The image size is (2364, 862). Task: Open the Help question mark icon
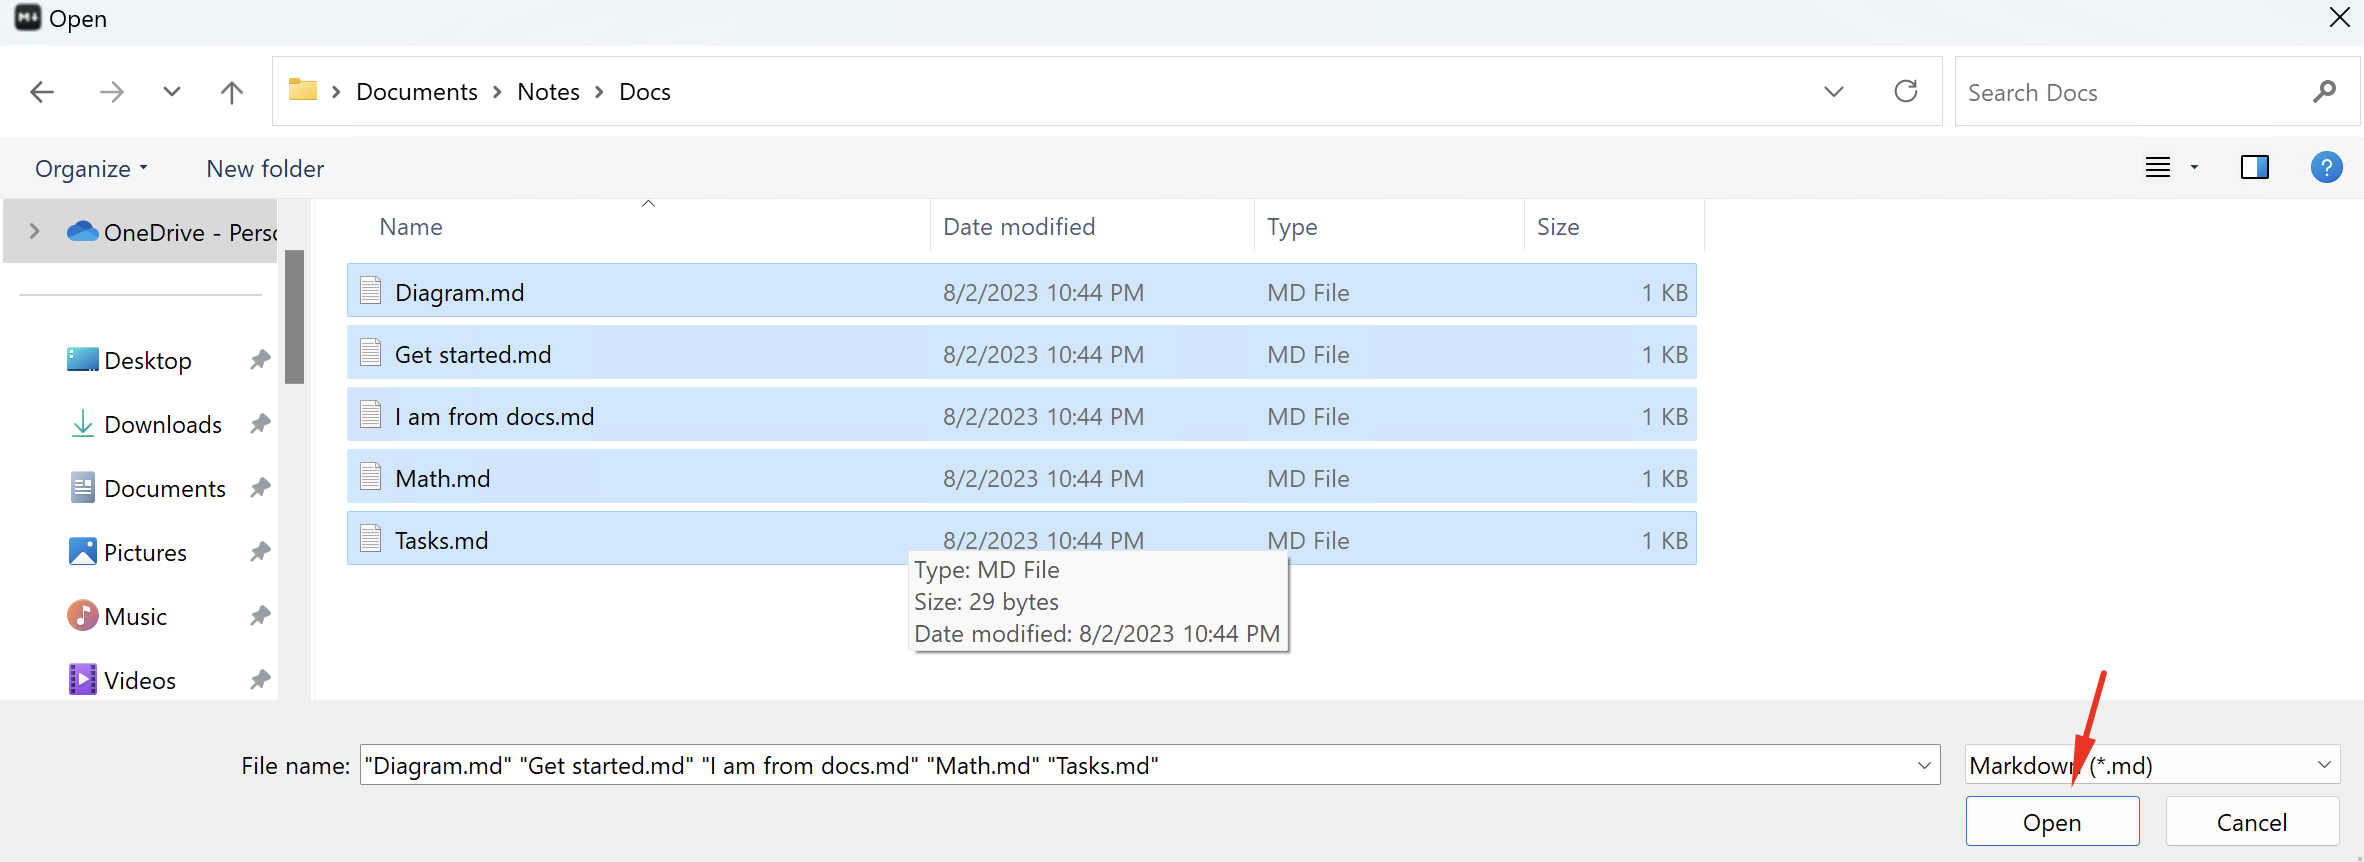tap(2326, 167)
